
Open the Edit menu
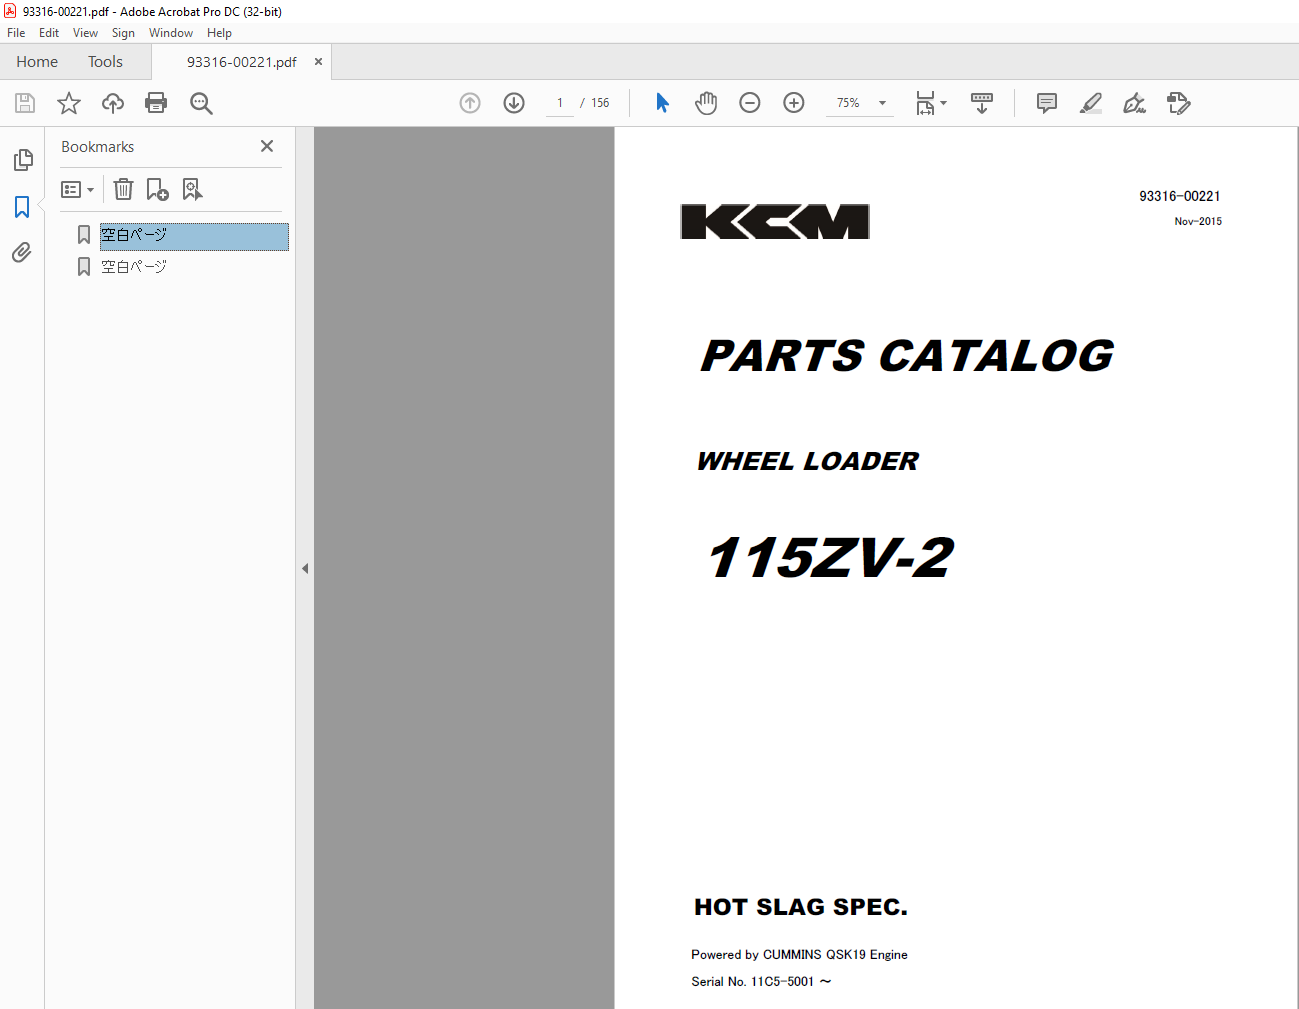[49, 33]
